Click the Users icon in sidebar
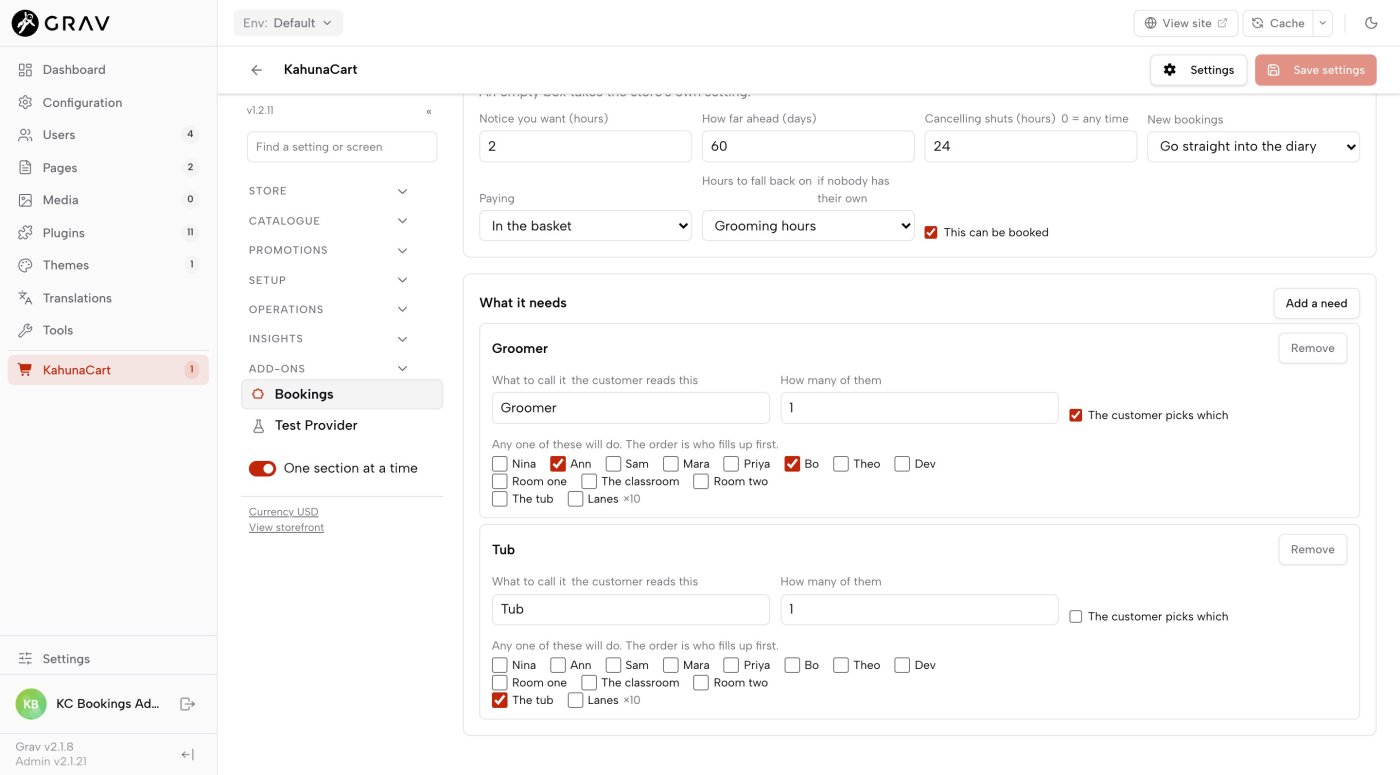The image size is (1400, 775). [x=26, y=135]
